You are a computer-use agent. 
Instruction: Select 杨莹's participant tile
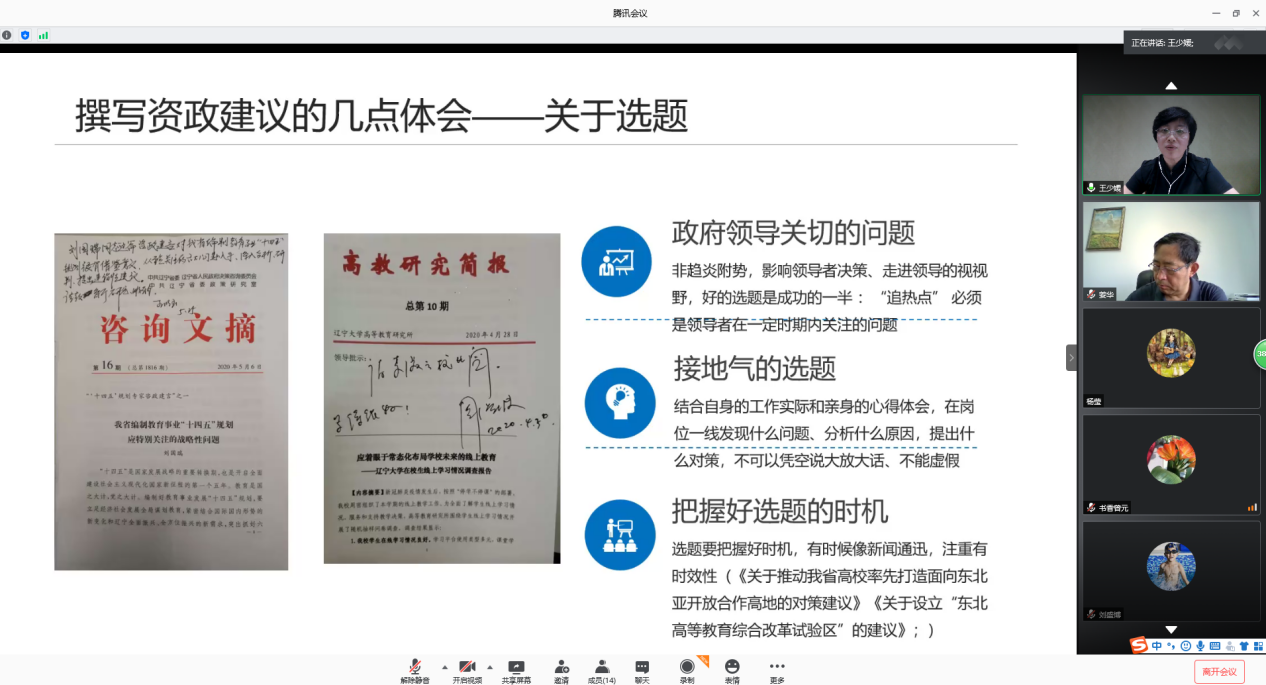tap(1171, 357)
